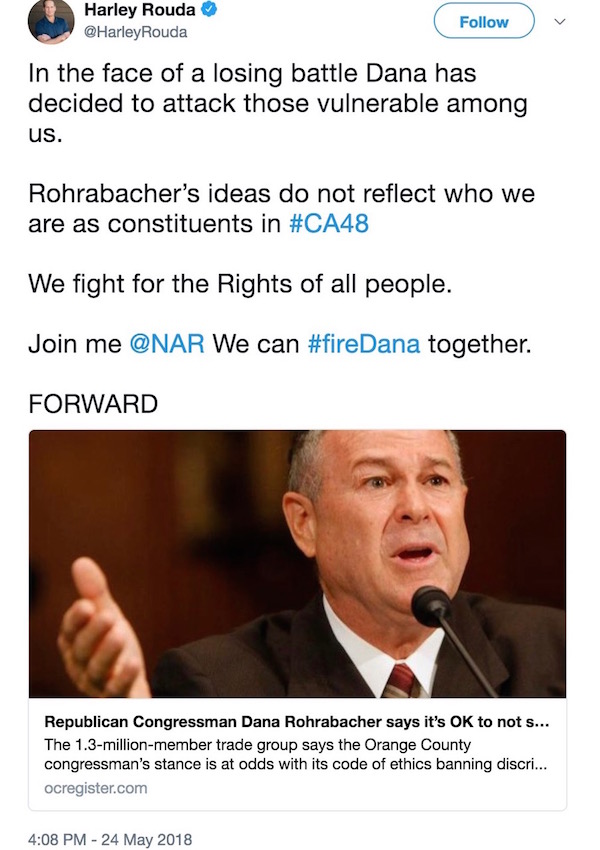Open the #CA48 hashtag

point(329,223)
